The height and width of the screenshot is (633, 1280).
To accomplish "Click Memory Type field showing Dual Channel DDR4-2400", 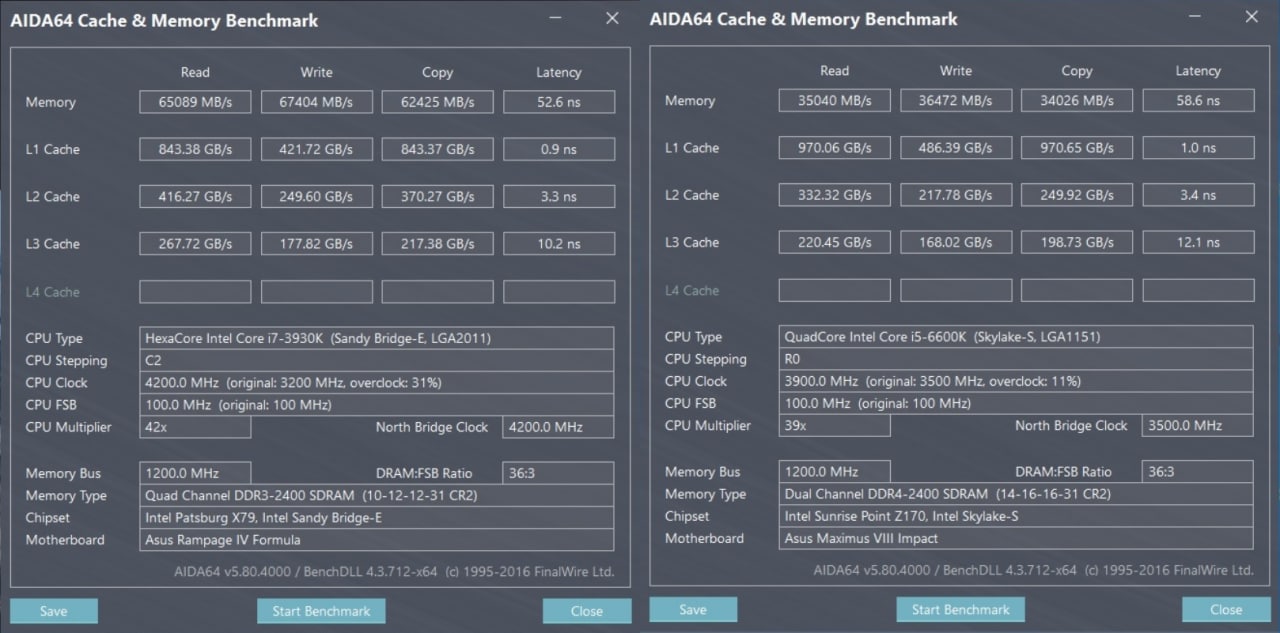I will 1016,493.
